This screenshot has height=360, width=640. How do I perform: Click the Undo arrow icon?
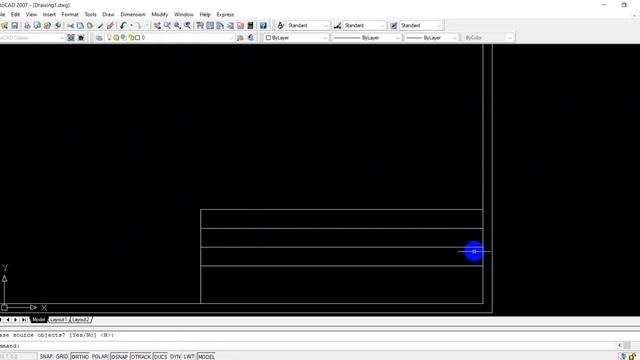click(x=123, y=25)
